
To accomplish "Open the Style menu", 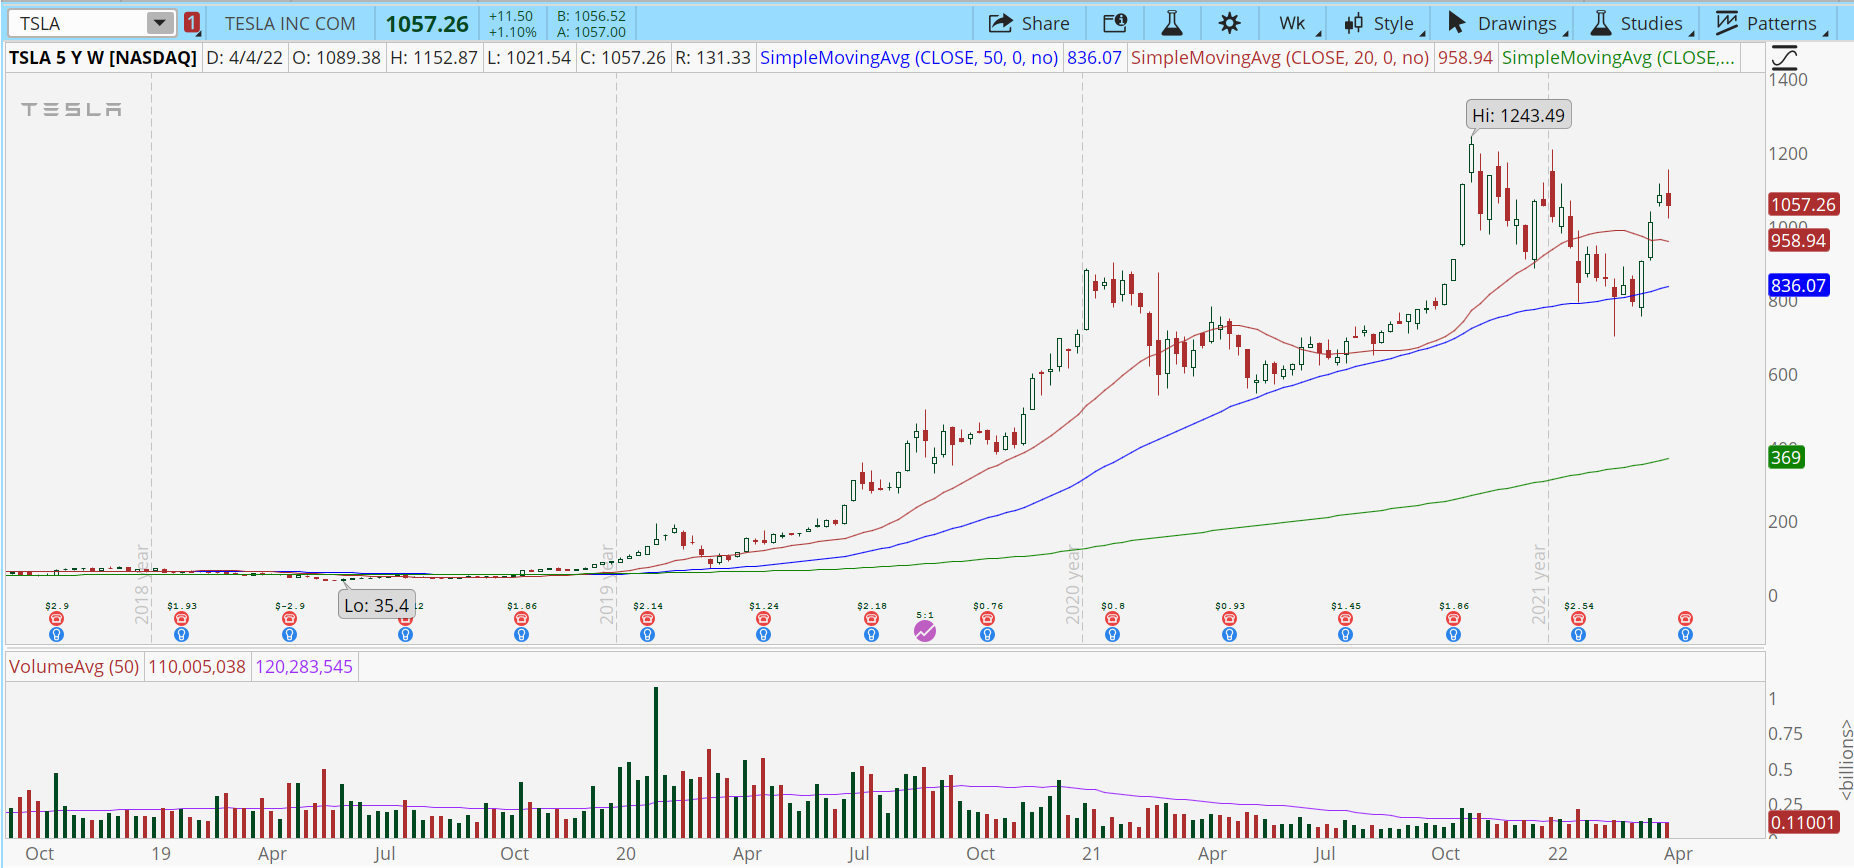I will 1383,23.
